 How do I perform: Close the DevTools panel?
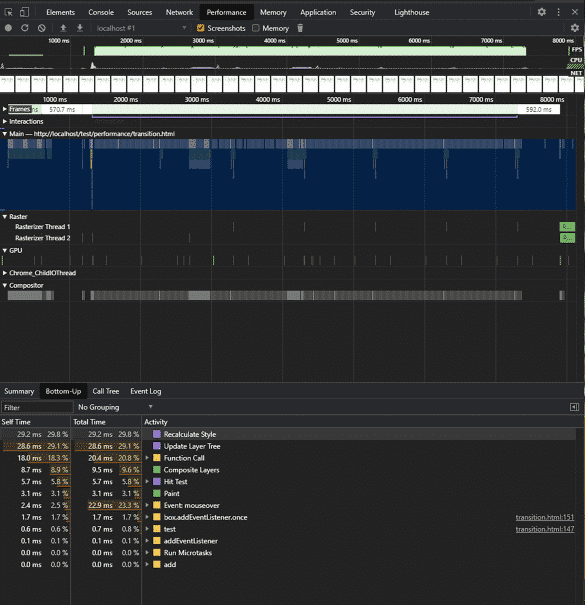pos(575,12)
